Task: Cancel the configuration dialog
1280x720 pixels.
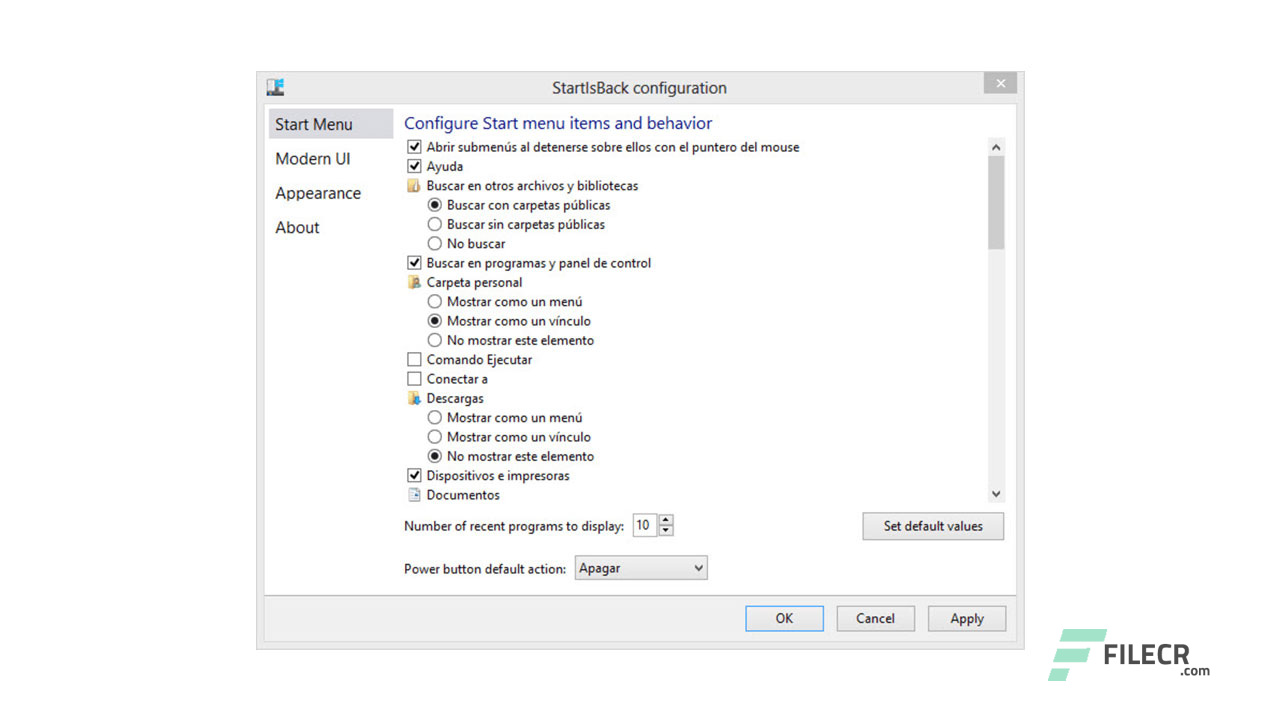Action: [x=875, y=618]
